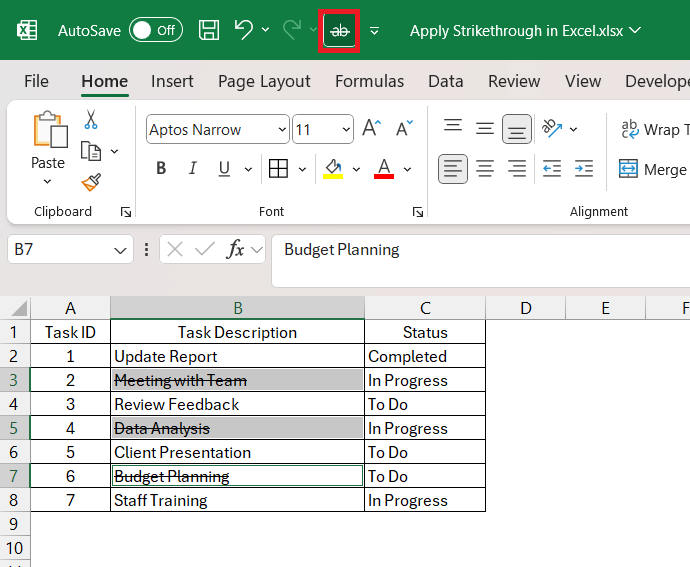Click the Format Painter brush icon
Screen dimensions: 690x567
click(x=91, y=182)
